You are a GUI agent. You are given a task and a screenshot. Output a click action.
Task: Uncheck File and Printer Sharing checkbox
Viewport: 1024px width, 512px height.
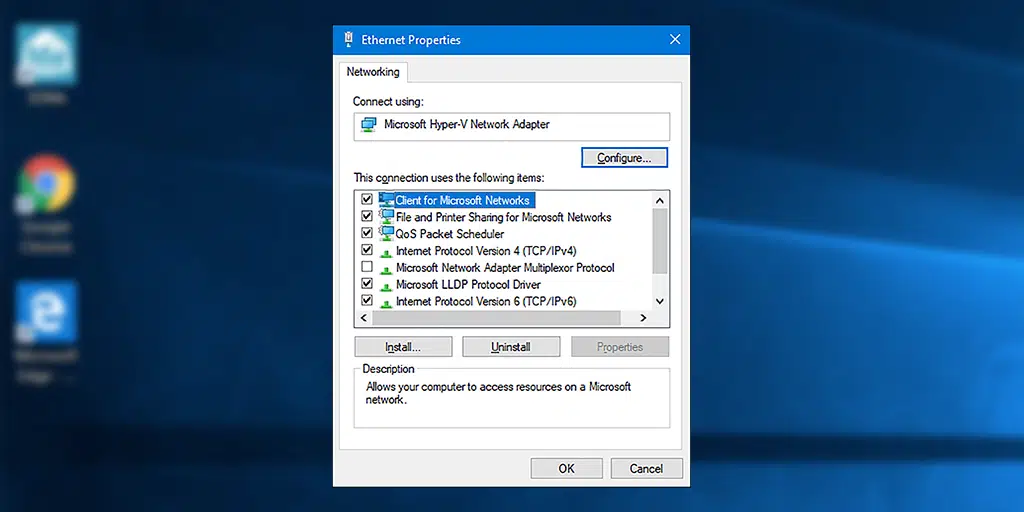click(x=367, y=216)
